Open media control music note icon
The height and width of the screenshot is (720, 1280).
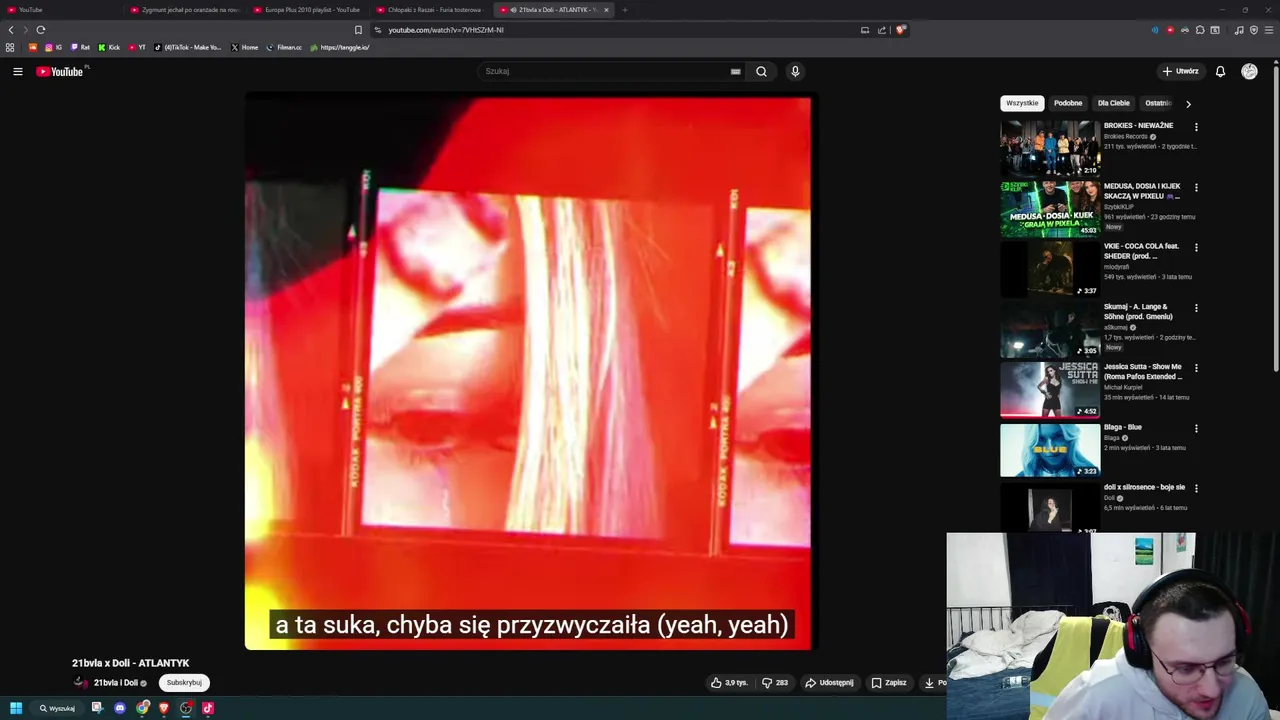pyautogui.click(x=1239, y=30)
